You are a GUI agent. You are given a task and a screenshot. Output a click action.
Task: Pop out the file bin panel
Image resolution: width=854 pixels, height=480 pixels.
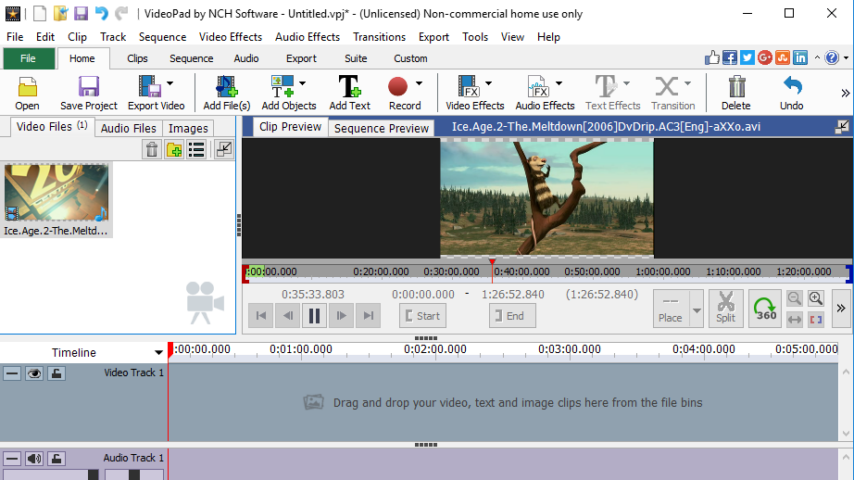tap(224, 149)
